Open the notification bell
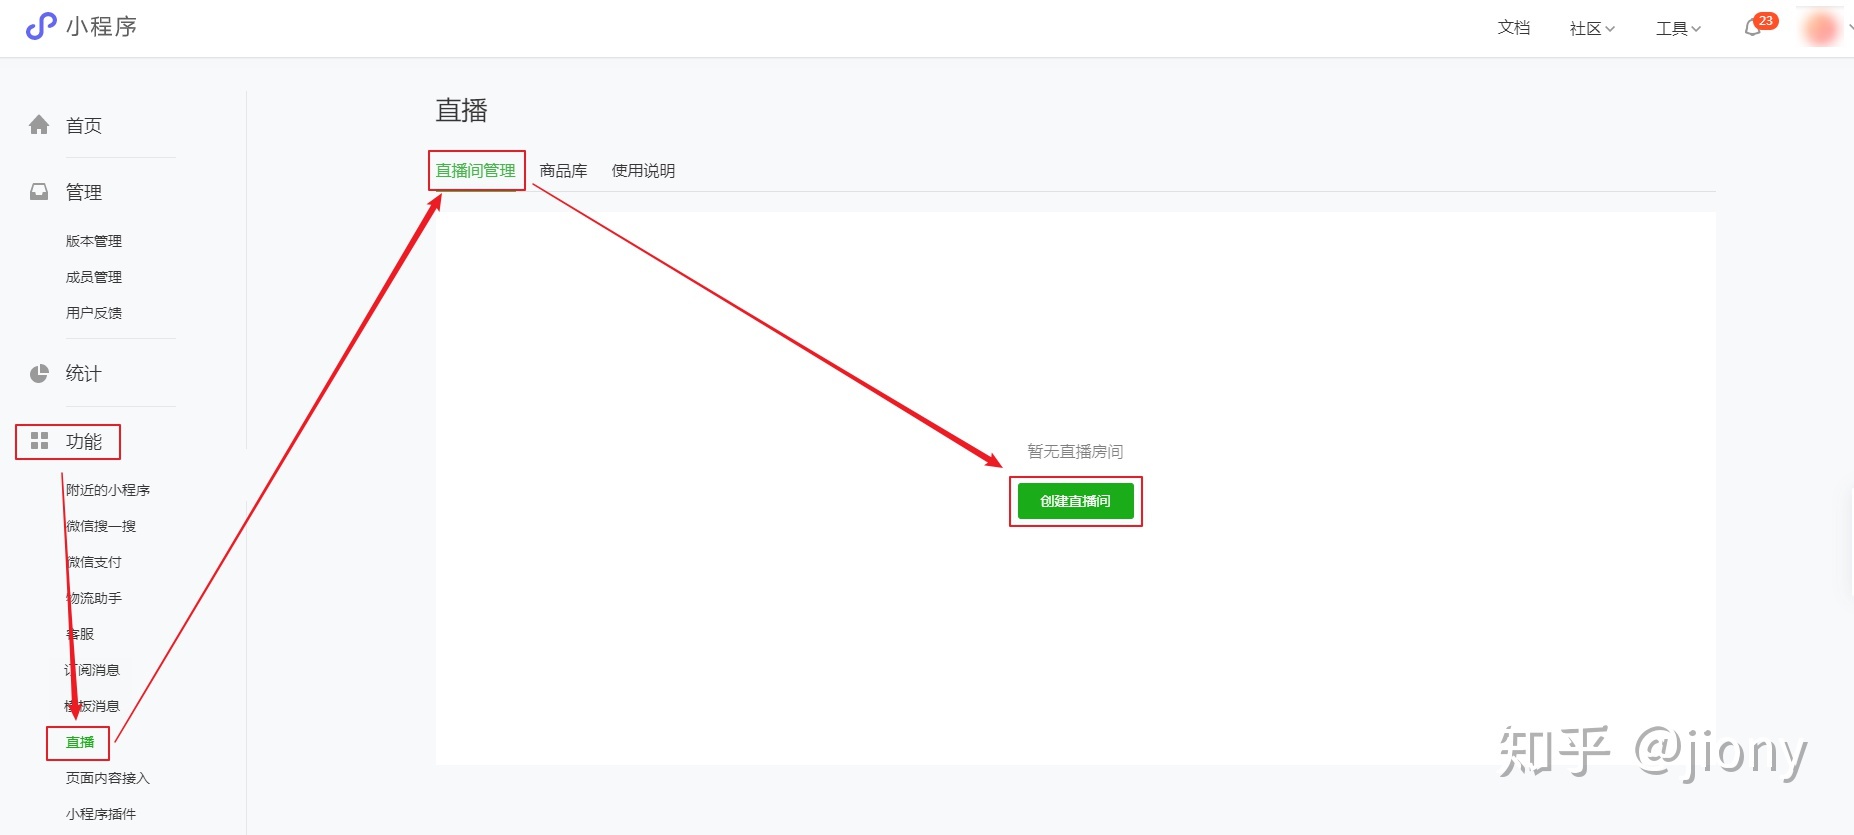The image size is (1854, 835). click(1752, 28)
